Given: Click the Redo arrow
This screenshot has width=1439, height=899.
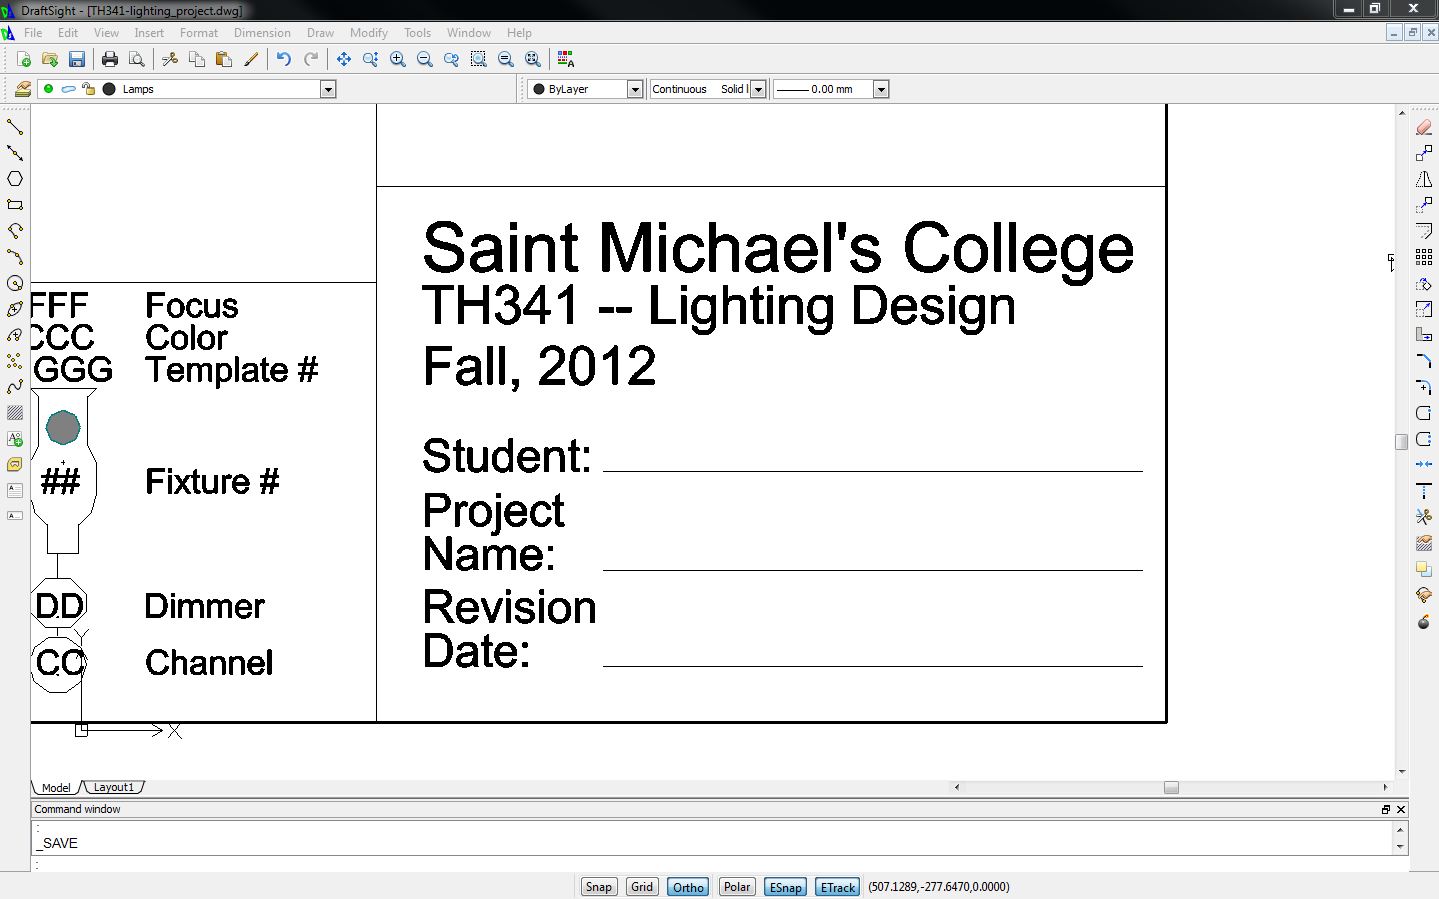Looking at the screenshot, I should tap(311, 59).
